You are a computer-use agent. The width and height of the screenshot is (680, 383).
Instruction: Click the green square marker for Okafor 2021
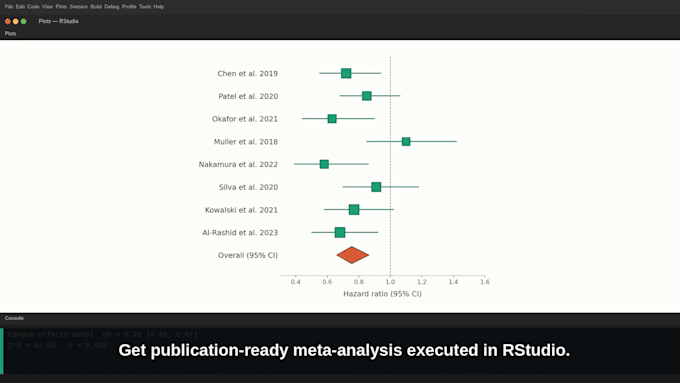(x=332, y=119)
